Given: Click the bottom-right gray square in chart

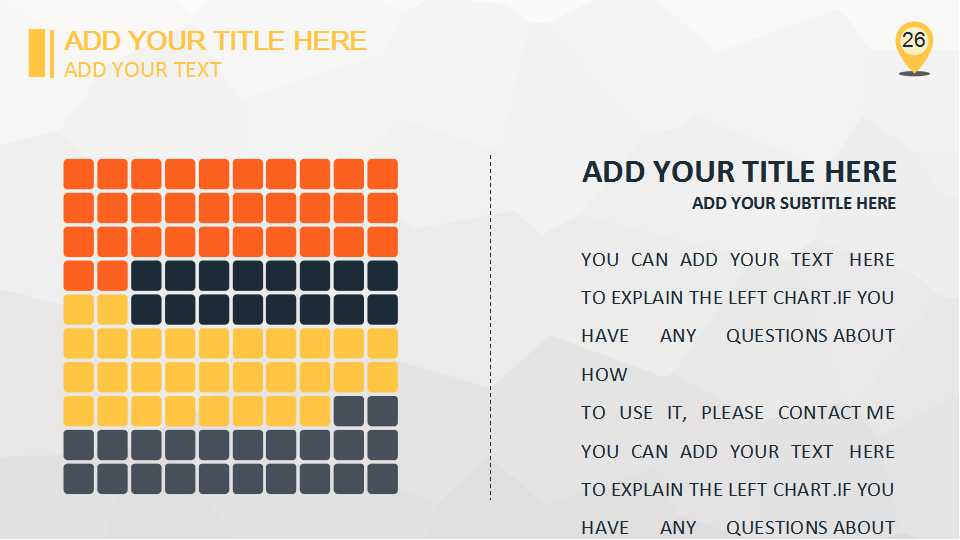Looking at the screenshot, I should (382, 479).
